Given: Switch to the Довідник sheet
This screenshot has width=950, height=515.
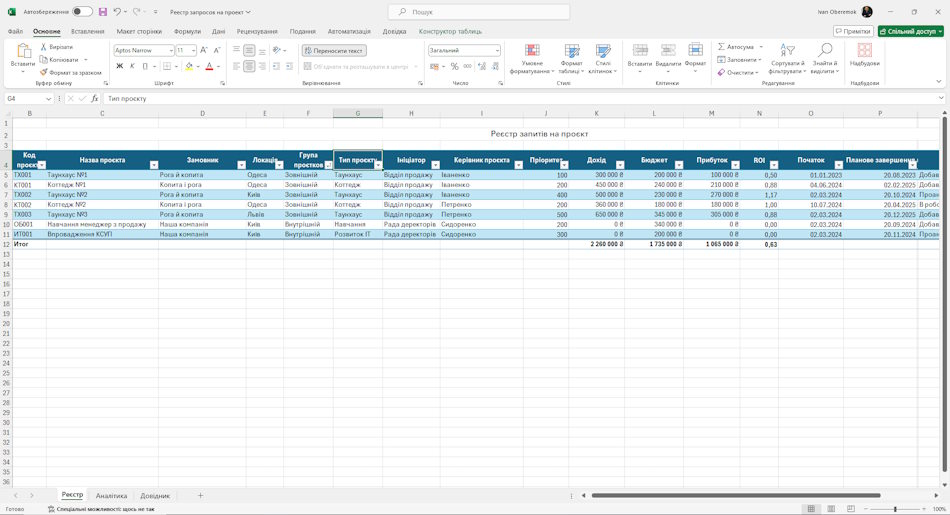Looking at the screenshot, I should (x=155, y=496).
